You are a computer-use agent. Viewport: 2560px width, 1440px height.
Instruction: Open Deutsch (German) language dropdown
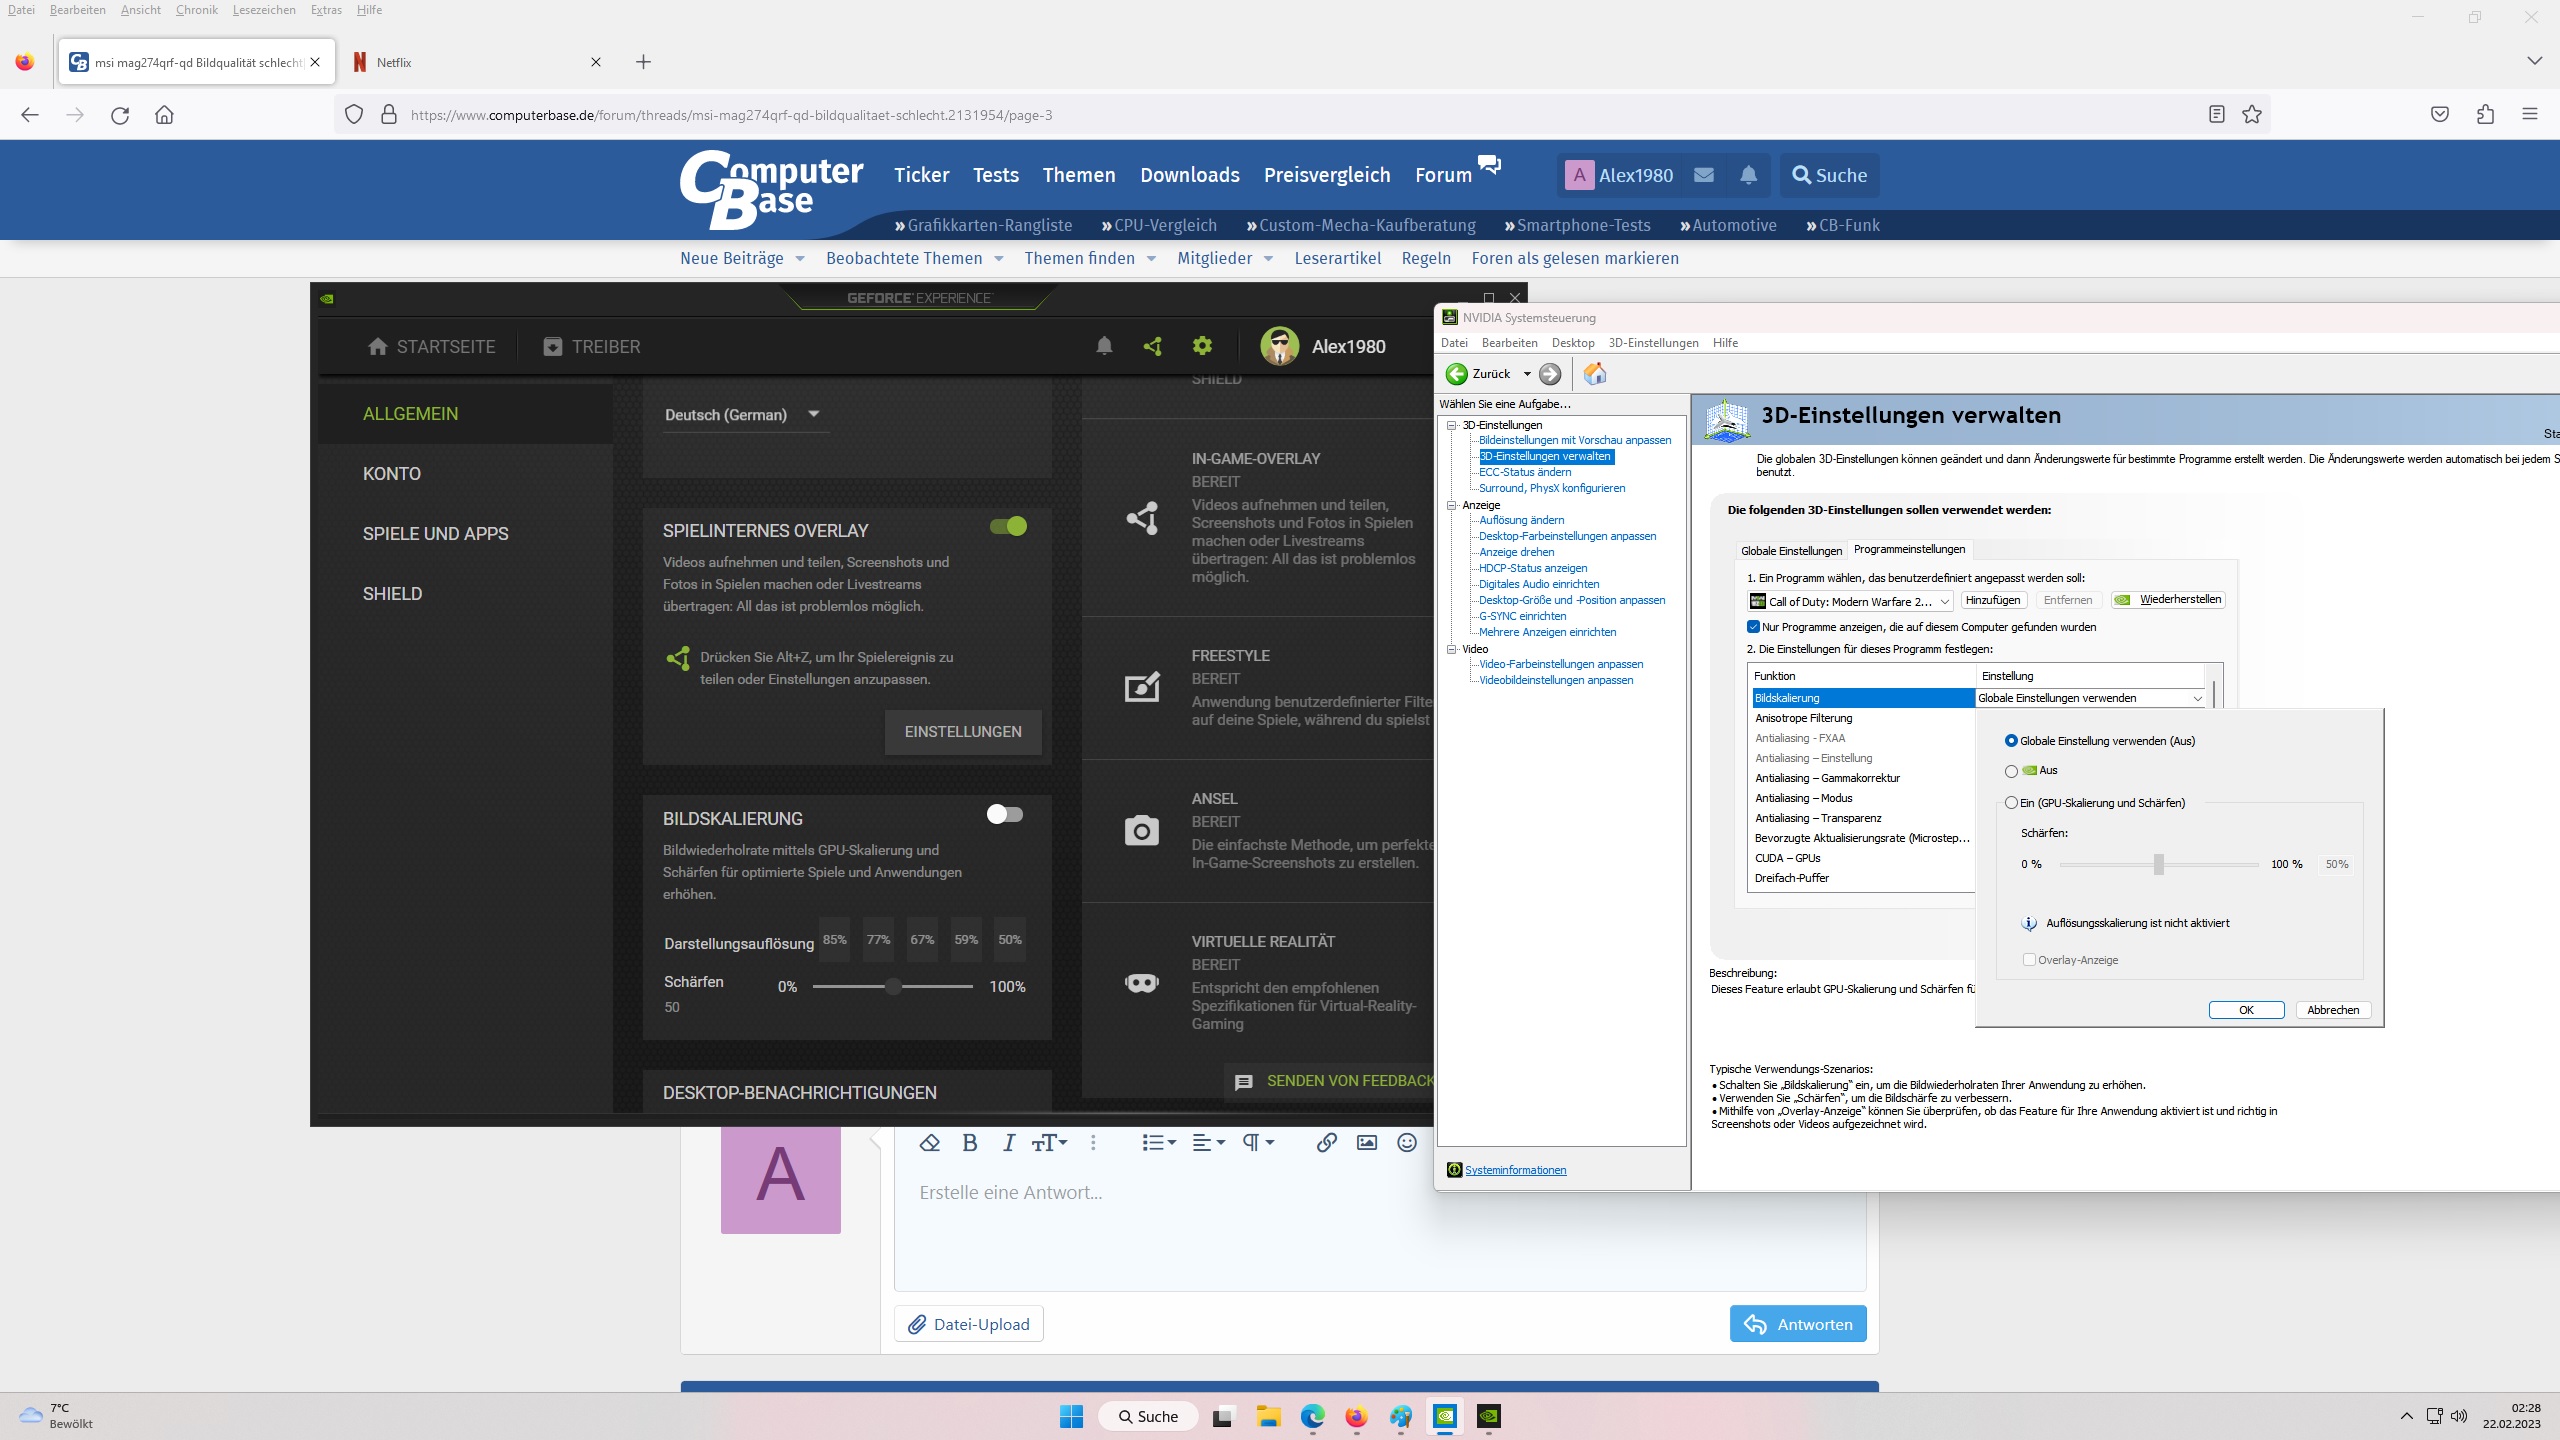[x=745, y=414]
